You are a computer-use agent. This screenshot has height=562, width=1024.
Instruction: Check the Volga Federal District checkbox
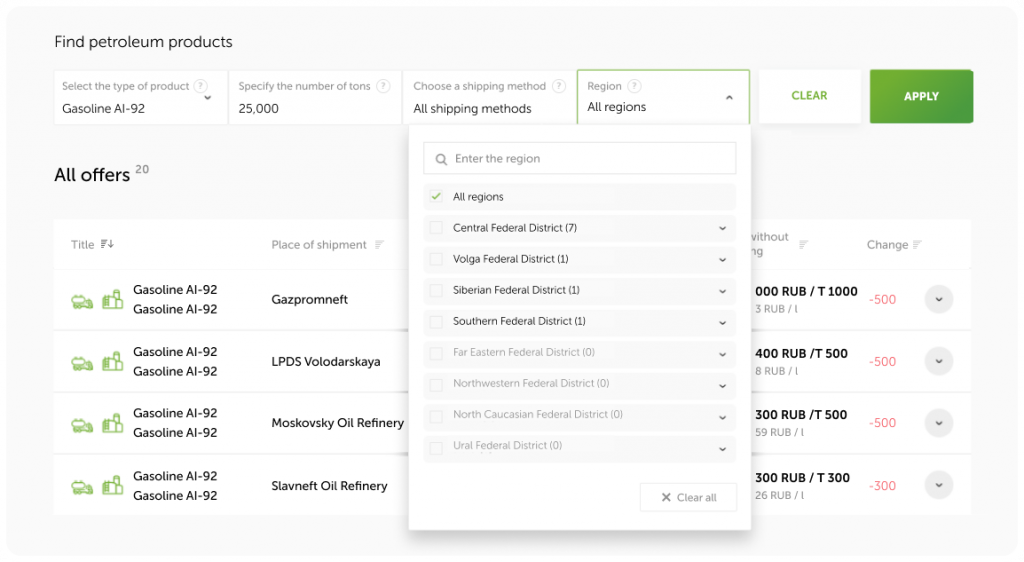436,259
